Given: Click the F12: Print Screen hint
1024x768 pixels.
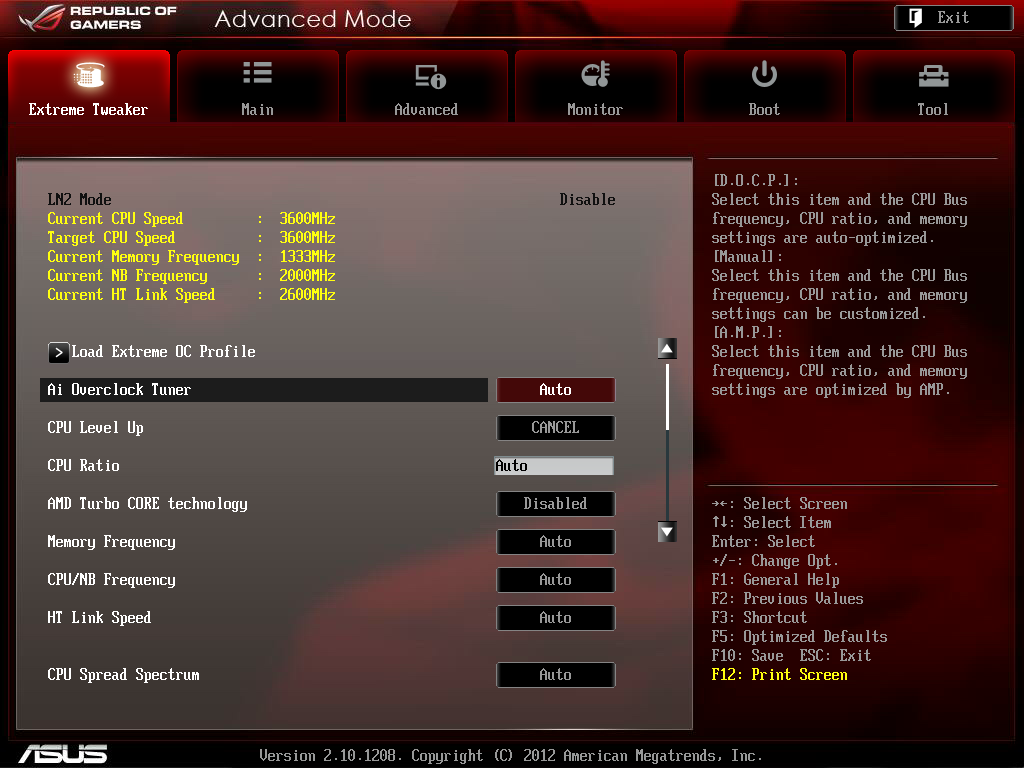Looking at the screenshot, I should [780, 675].
